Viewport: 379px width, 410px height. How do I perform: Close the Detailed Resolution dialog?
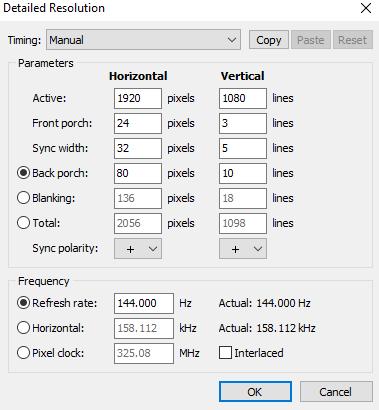click(366, 8)
